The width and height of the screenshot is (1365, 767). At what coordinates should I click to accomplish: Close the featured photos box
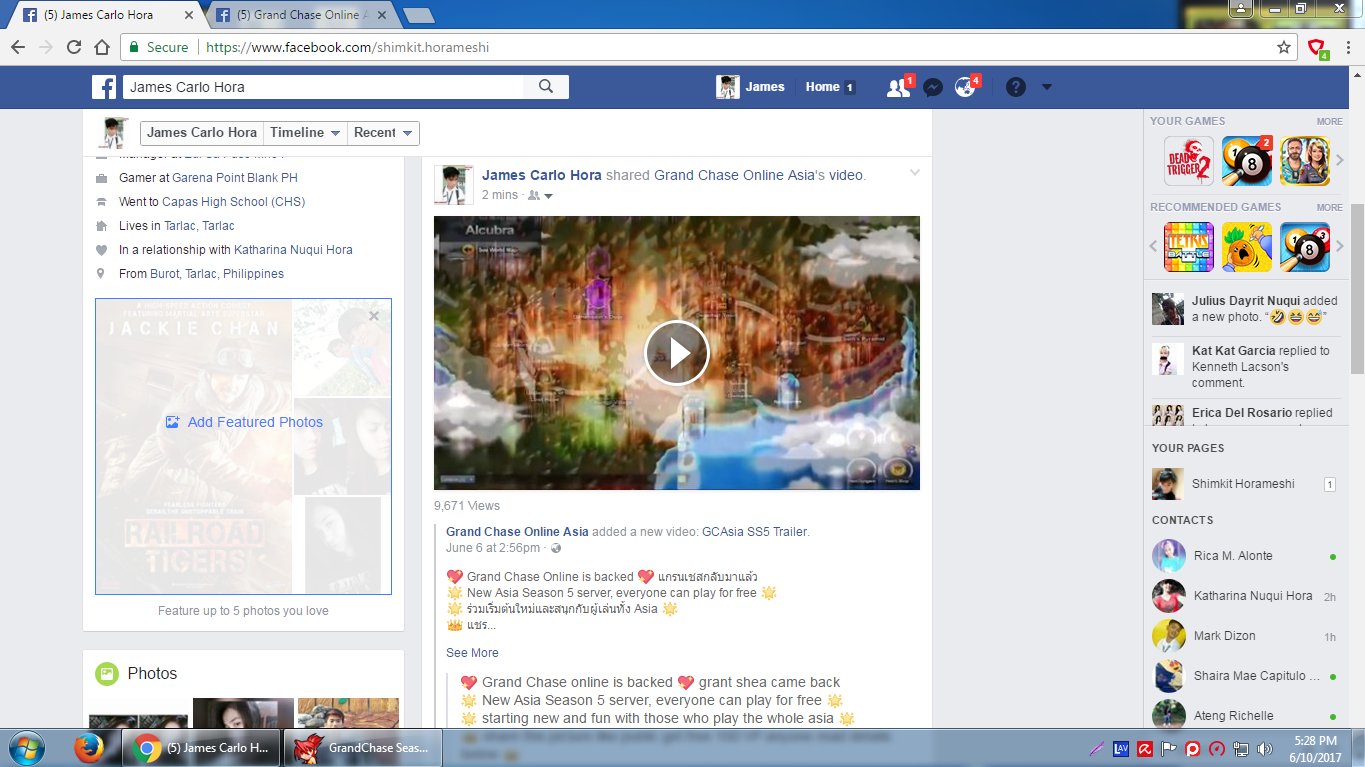374,316
